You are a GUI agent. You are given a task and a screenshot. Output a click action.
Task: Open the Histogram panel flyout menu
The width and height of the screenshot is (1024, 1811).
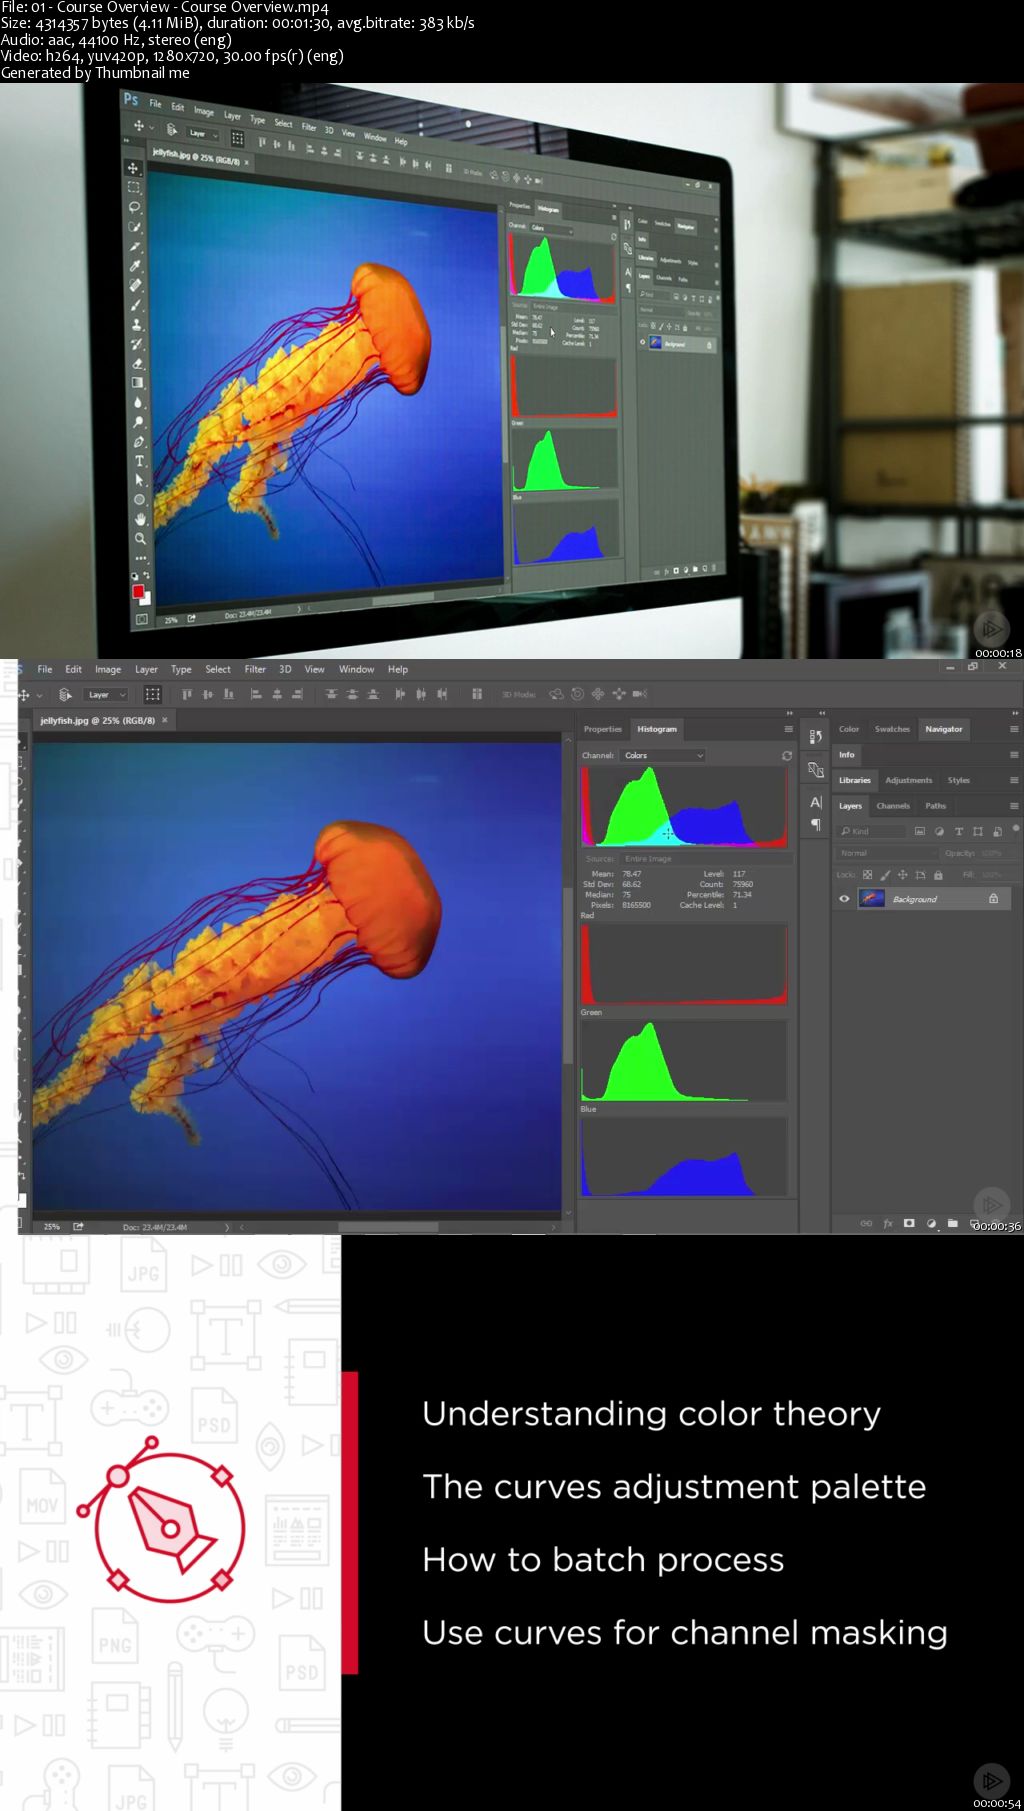(x=788, y=729)
